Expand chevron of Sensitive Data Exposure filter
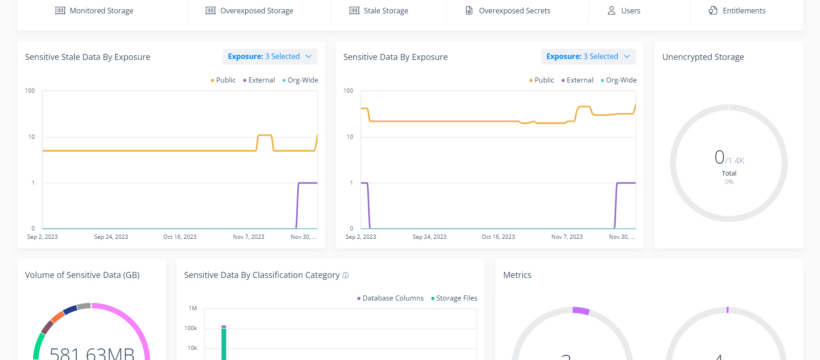Screen dimensions: 820x360 (627, 57)
